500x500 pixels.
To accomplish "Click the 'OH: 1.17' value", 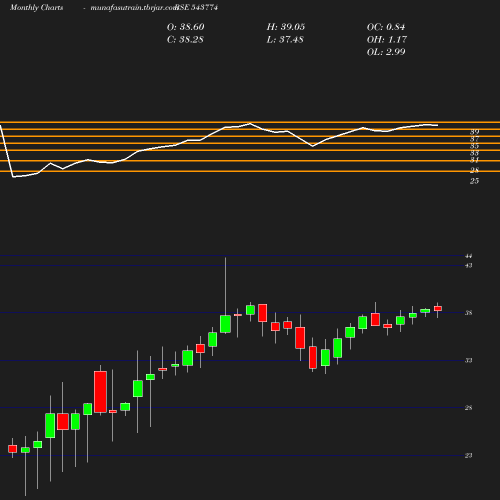I will (x=387, y=40).
